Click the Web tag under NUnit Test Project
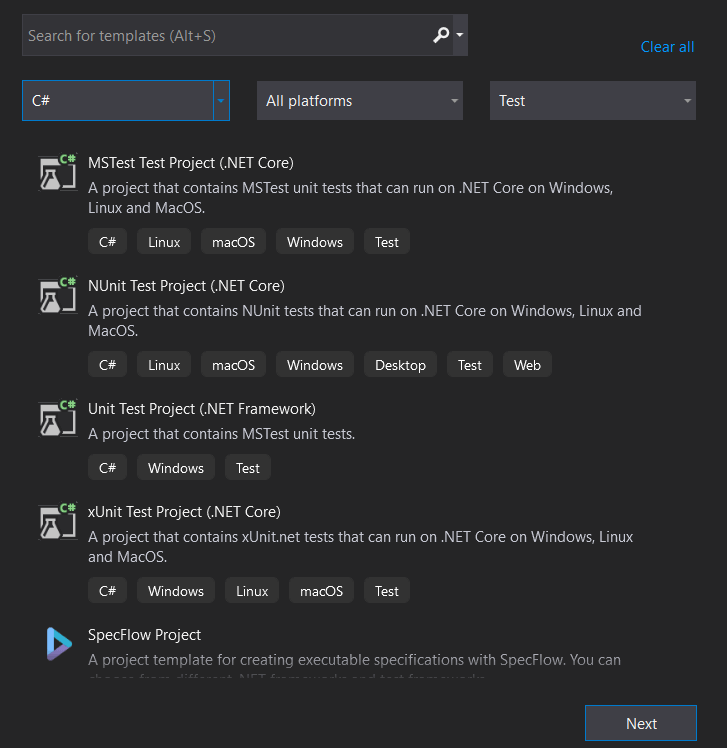Screen dimensions: 727x748 coord(527,365)
